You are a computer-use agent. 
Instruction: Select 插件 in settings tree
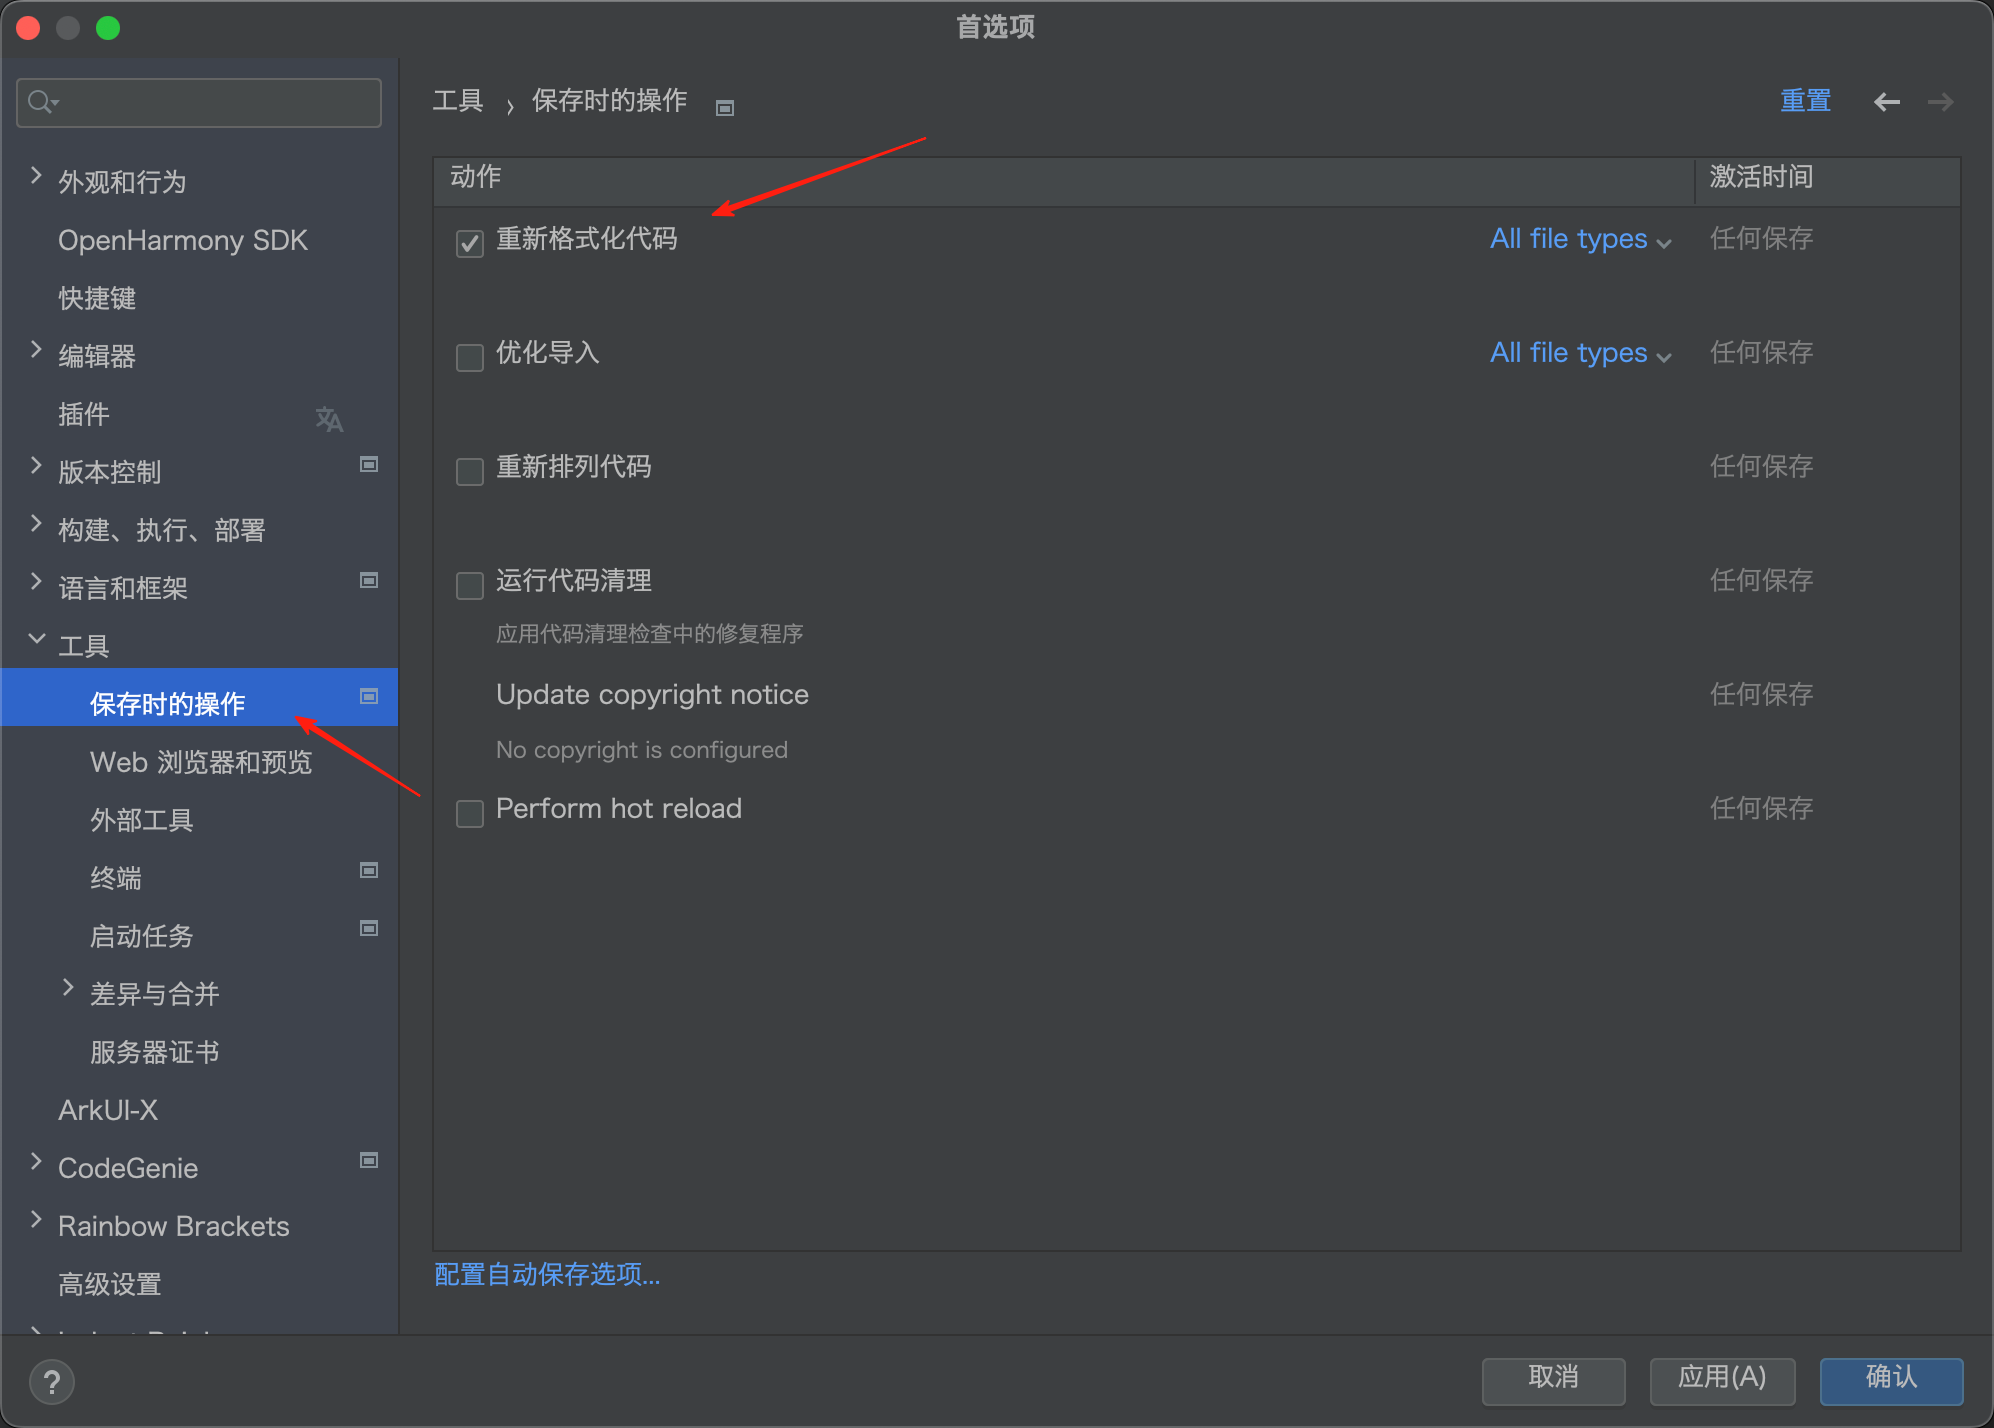click(x=84, y=414)
